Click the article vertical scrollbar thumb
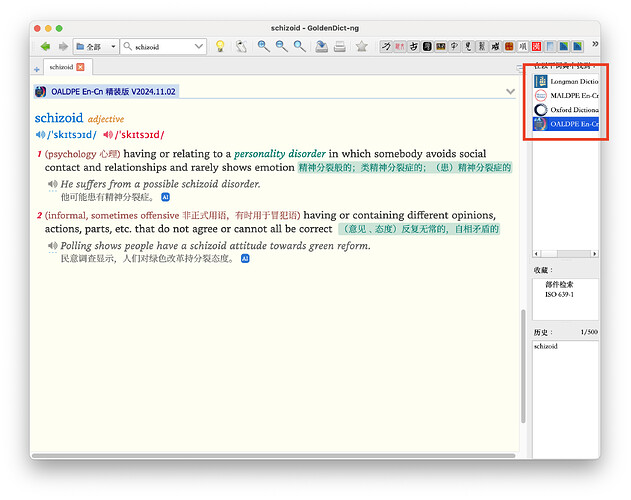 tap(523, 366)
